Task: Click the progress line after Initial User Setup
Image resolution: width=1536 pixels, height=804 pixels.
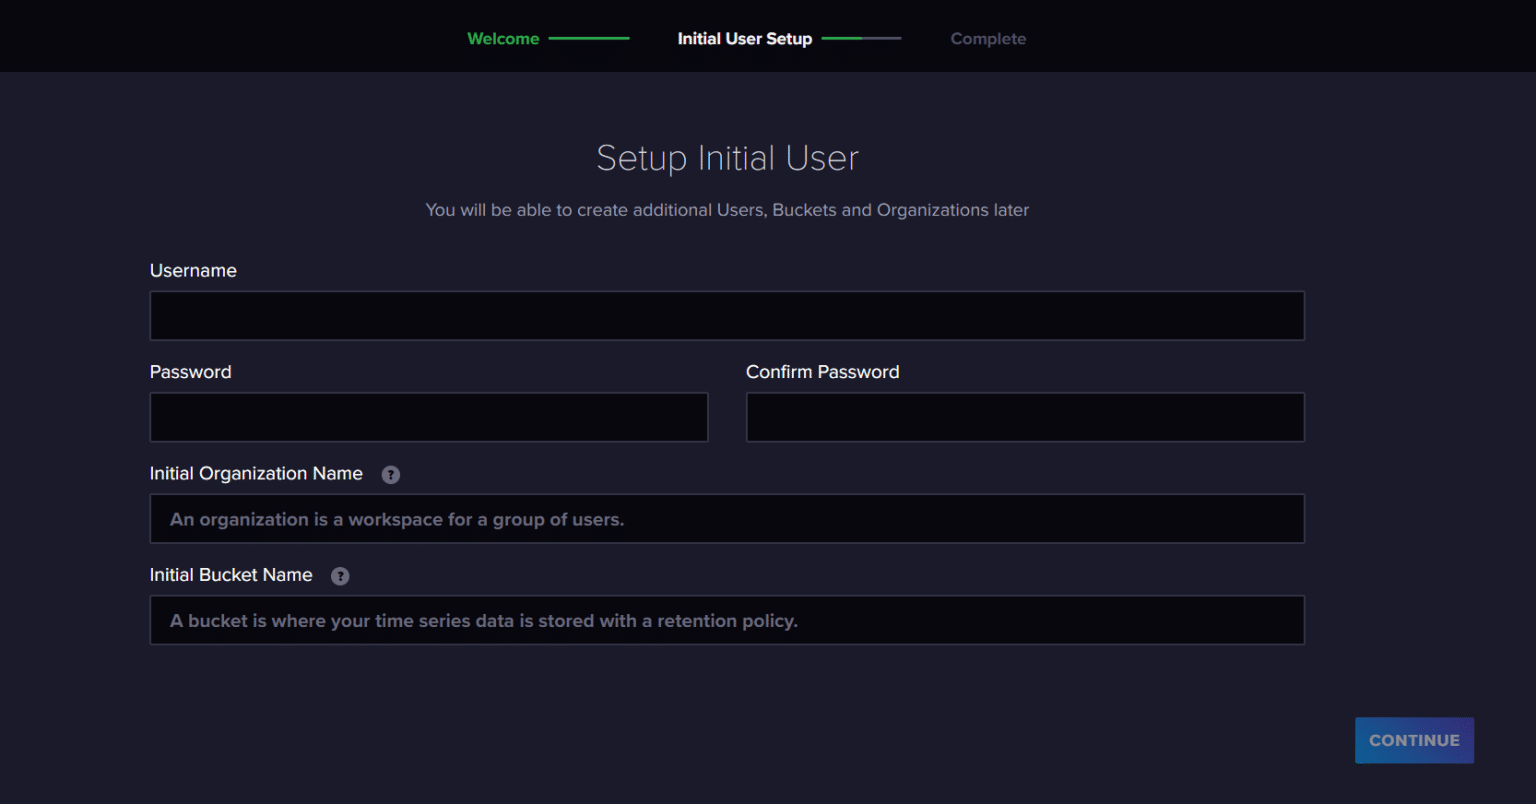Action: click(x=861, y=39)
